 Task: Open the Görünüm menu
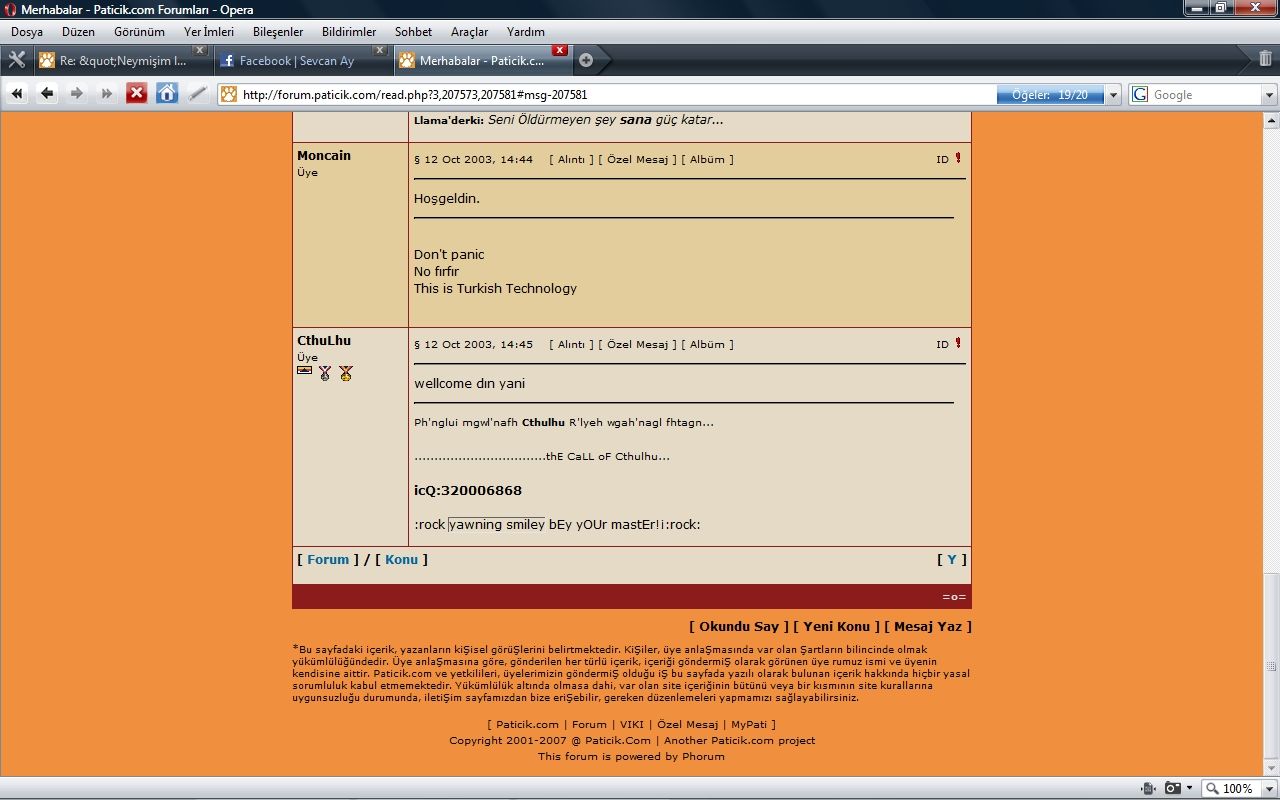pyautogui.click(x=139, y=32)
